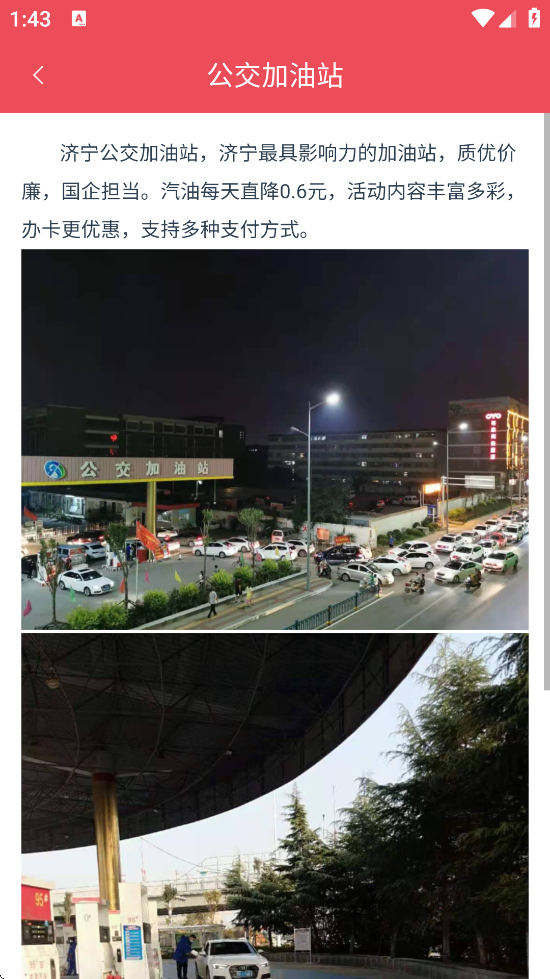Tap the 公交加油站 page title
Viewport: 550px width, 979px height.
(x=275, y=76)
